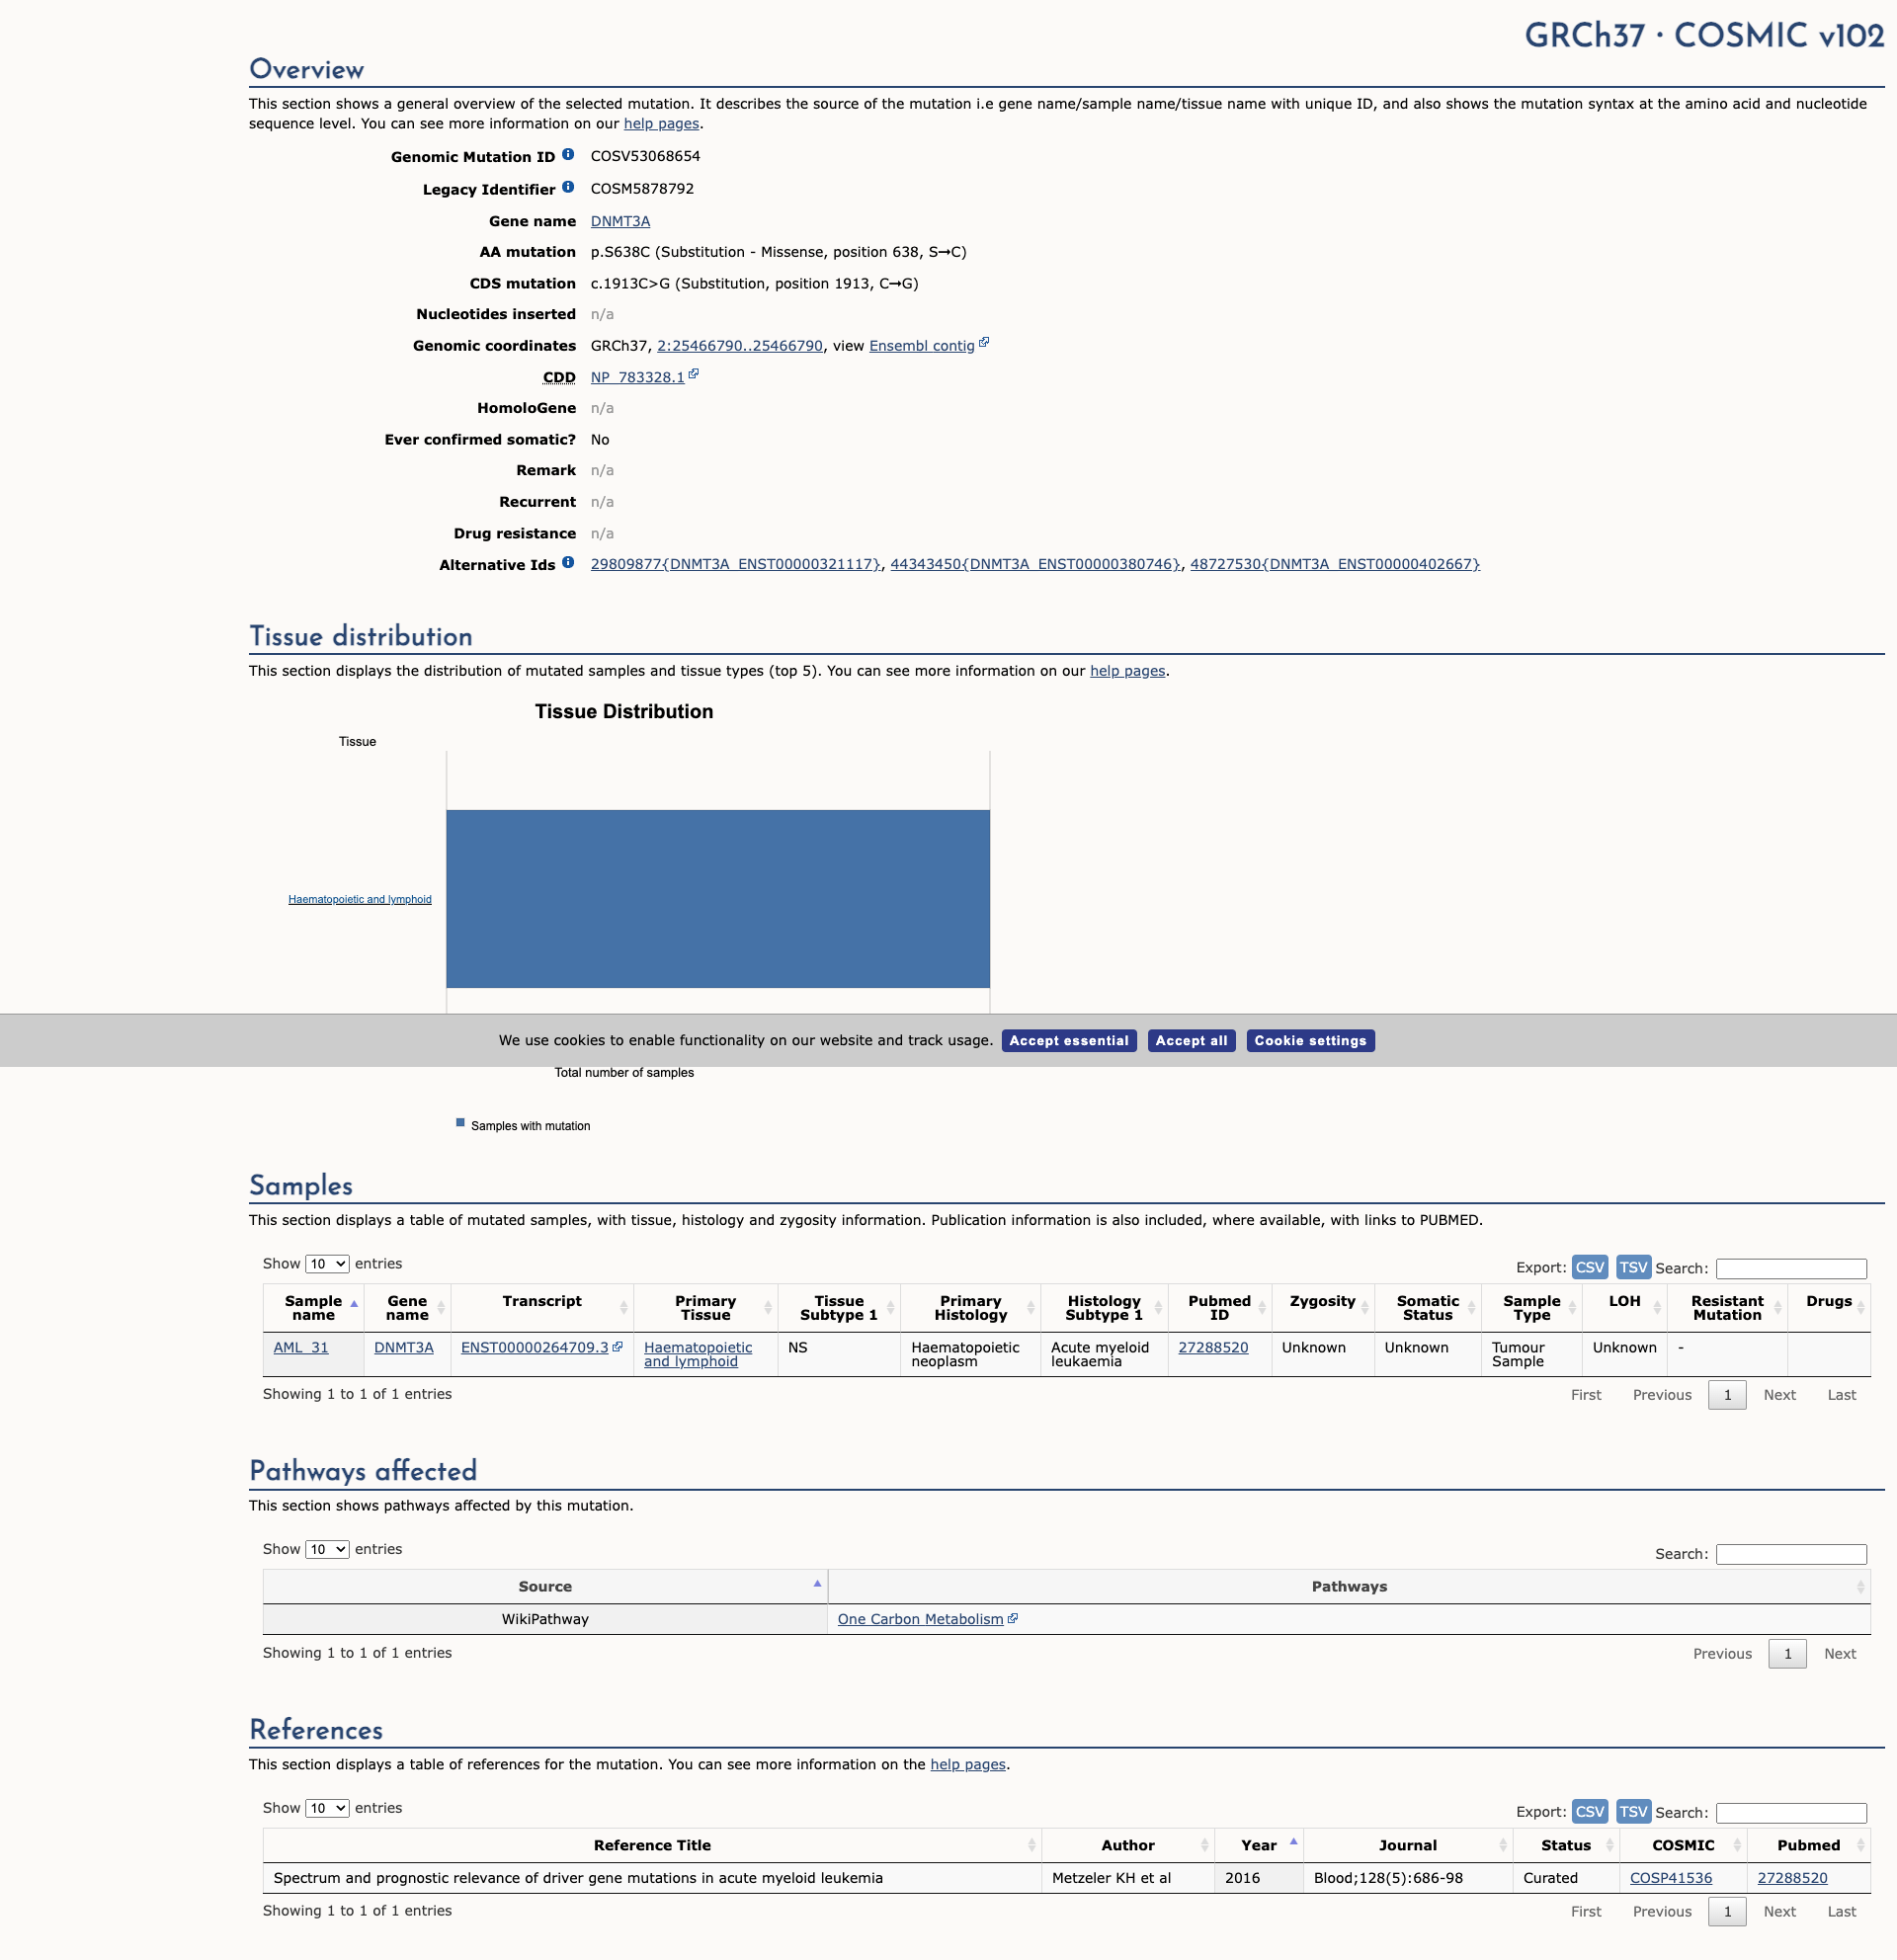This screenshot has width=1897, height=1960.
Task: Open help pages link in Tissue distribution section
Action: click(x=1127, y=671)
